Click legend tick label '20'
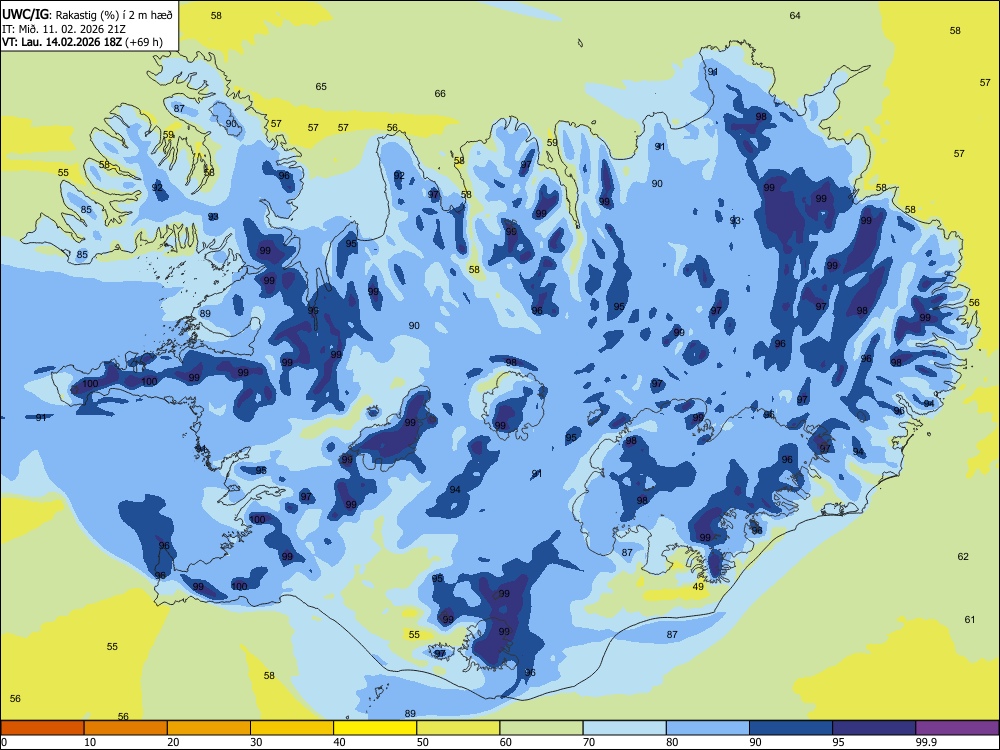Image resolution: width=1000 pixels, height=750 pixels. [173, 742]
